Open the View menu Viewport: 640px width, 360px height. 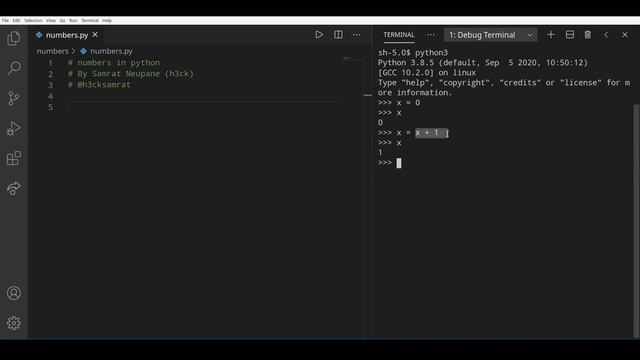[x=51, y=20]
